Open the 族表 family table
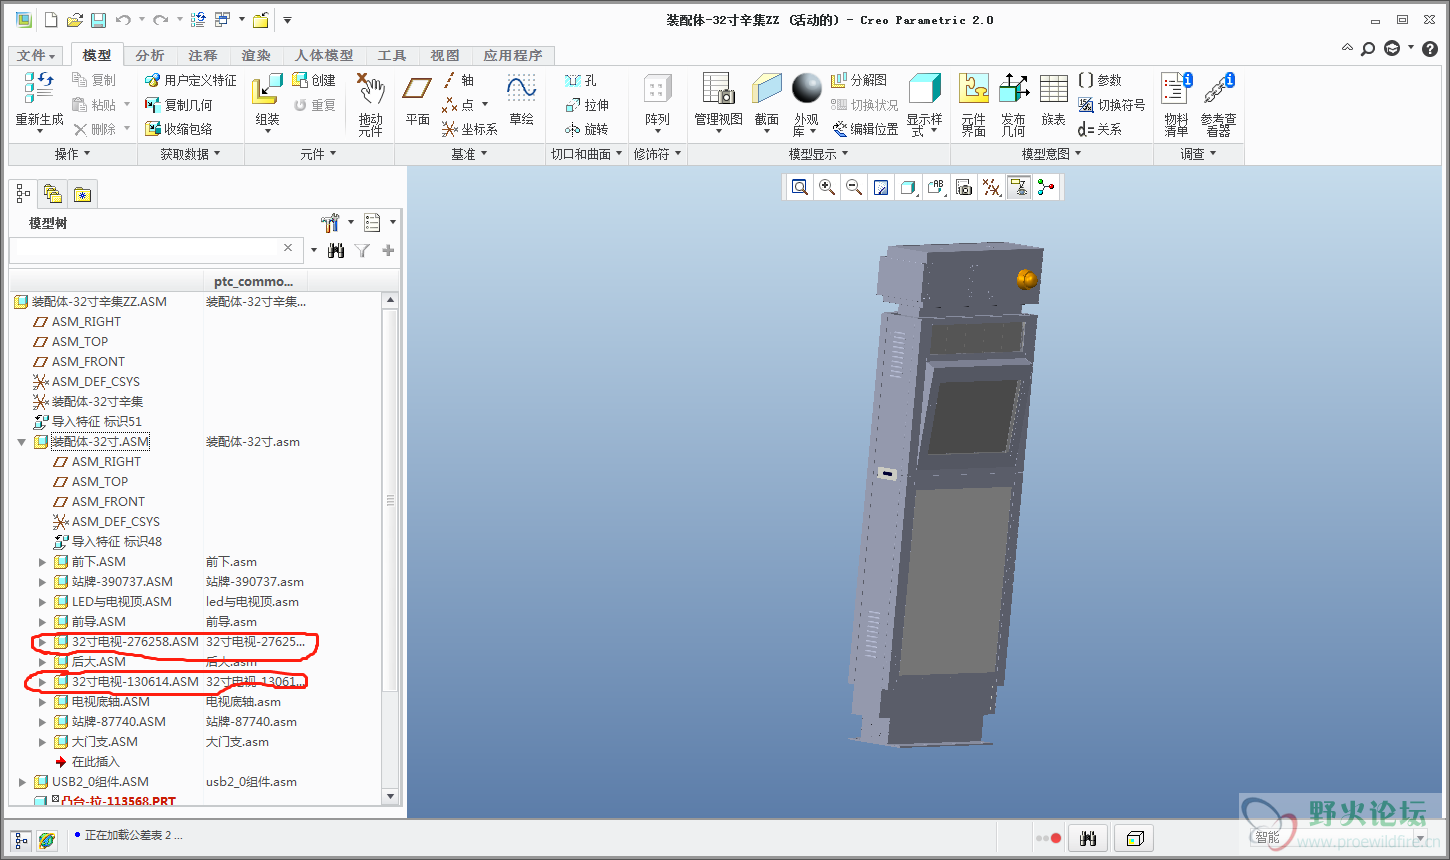 [1054, 99]
